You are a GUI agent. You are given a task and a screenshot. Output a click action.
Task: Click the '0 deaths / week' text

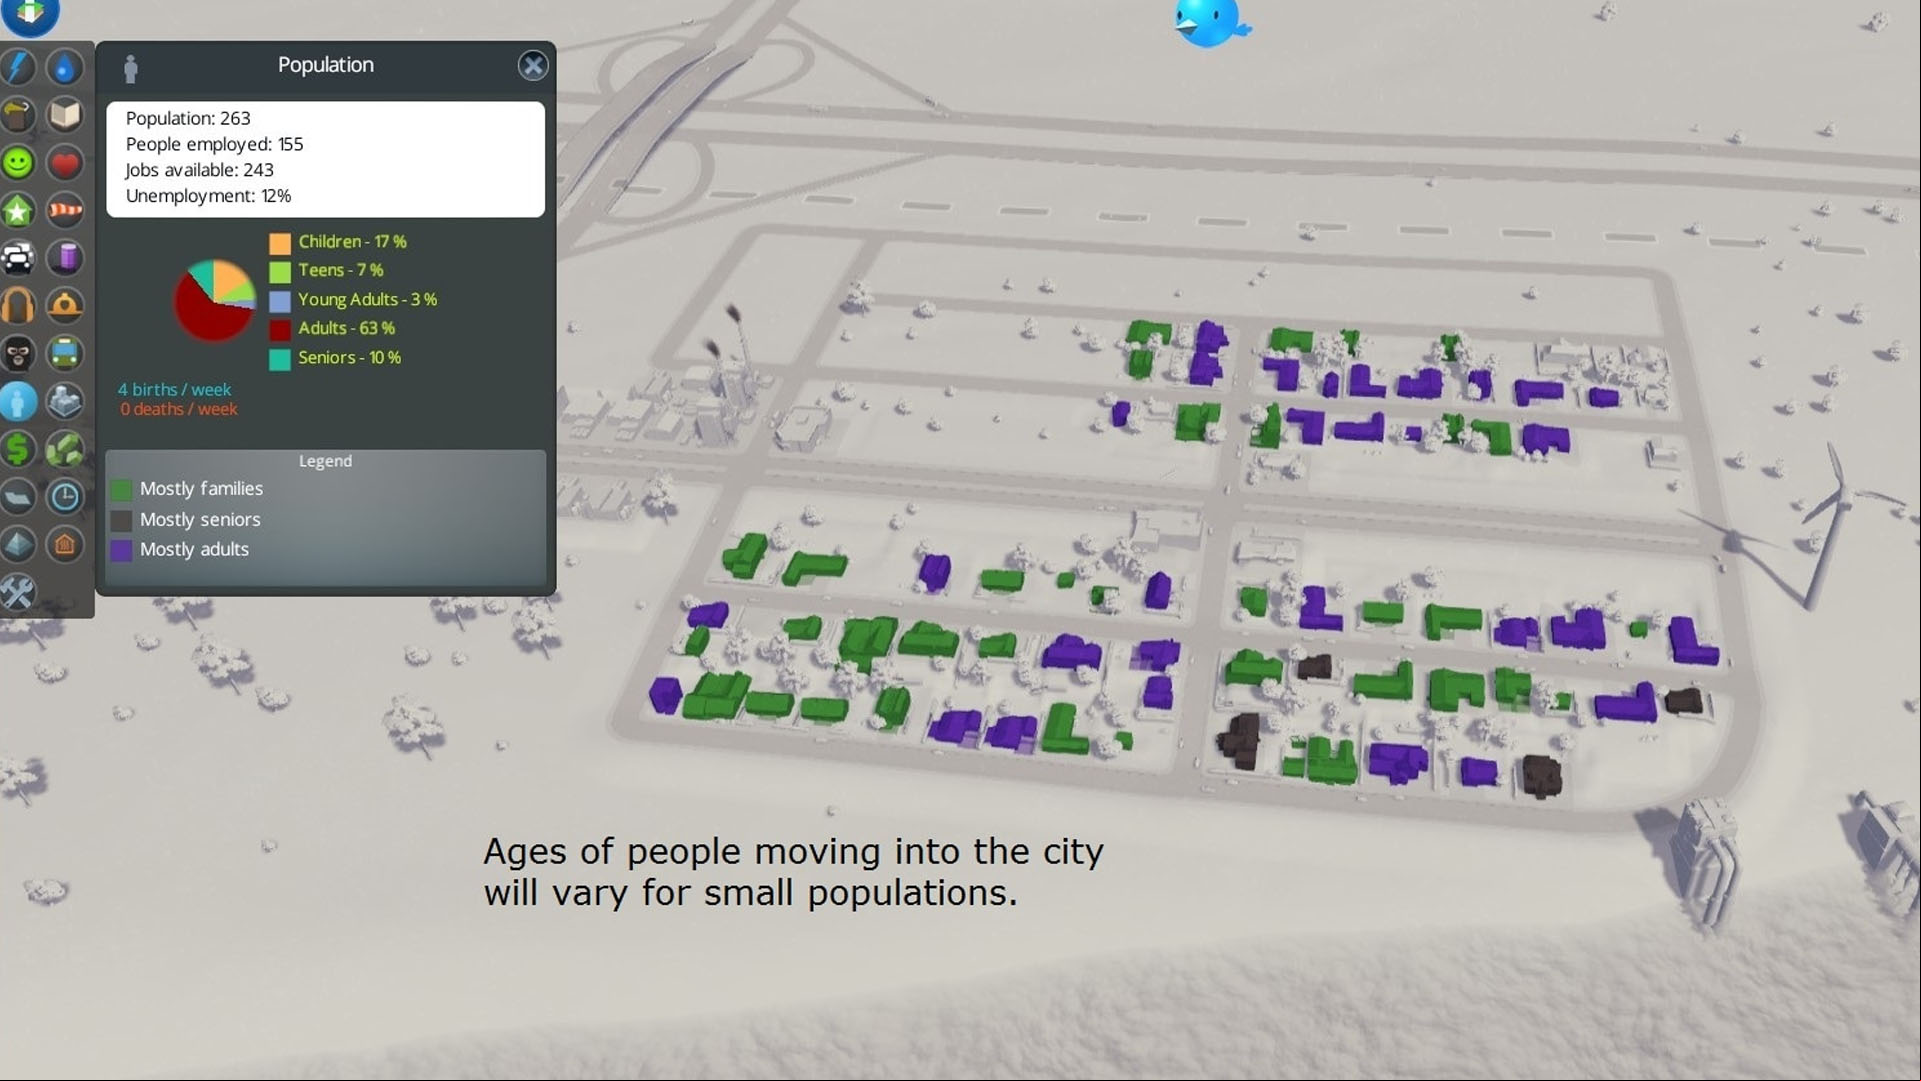coord(179,409)
